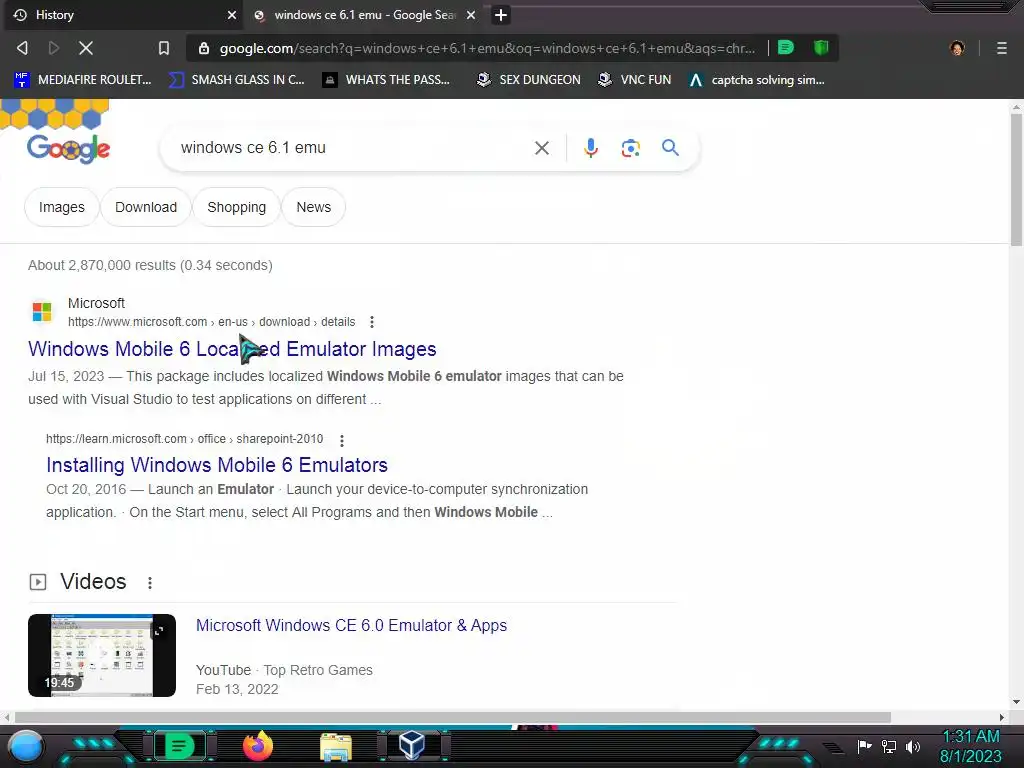Filter results by News
1024x768 pixels.
pos(313,207)
